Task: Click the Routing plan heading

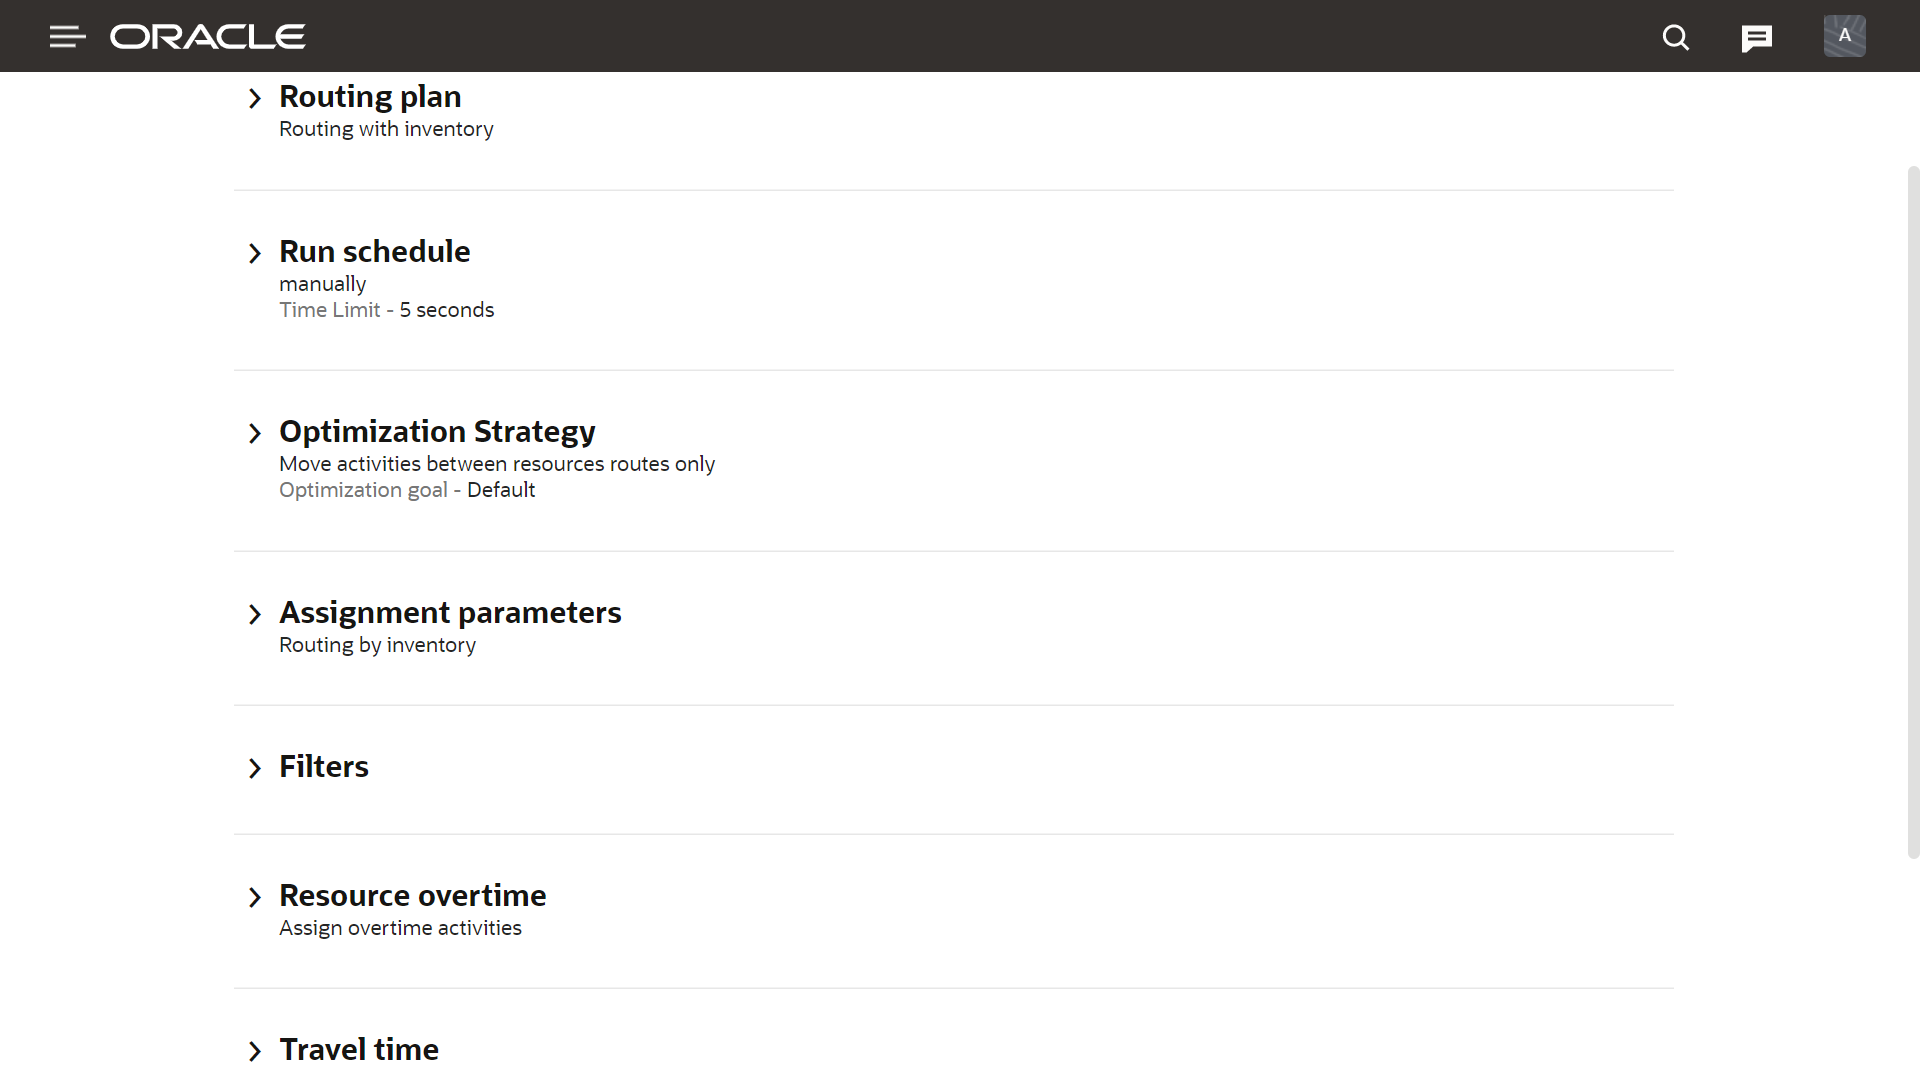Action: point(370,96)
